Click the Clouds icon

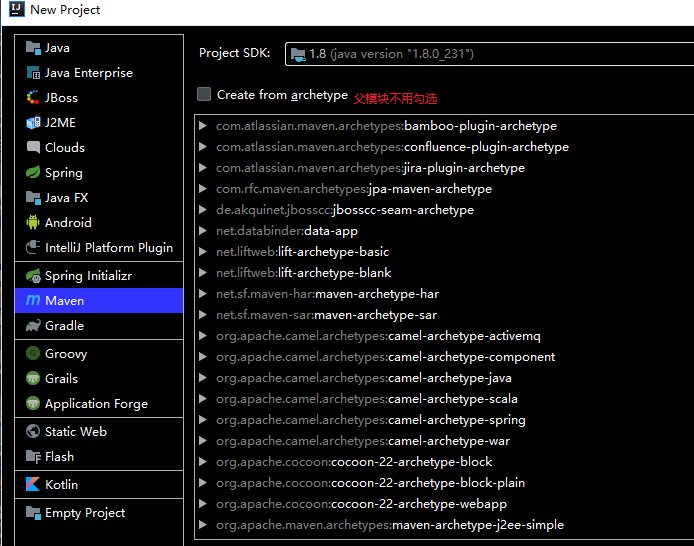pos(33,147)
